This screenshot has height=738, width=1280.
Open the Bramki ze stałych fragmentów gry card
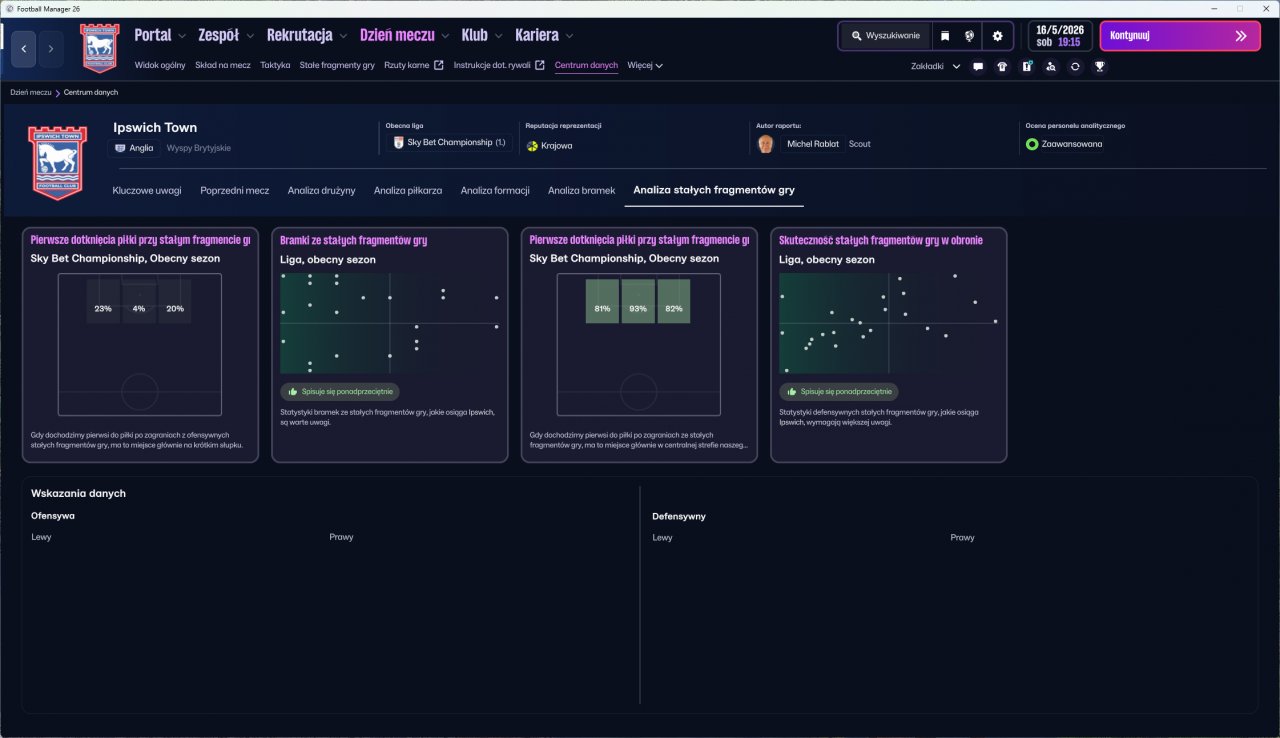coord(389,345)
